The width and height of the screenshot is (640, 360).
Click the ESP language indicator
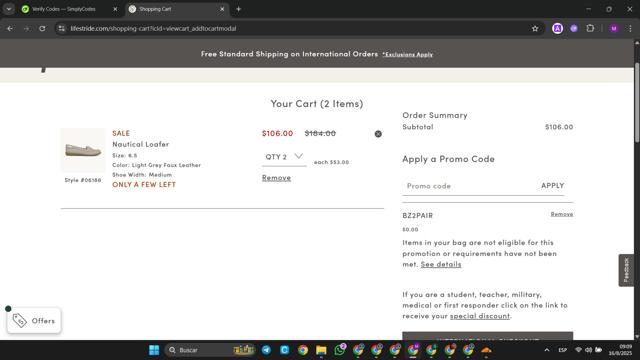563,350
